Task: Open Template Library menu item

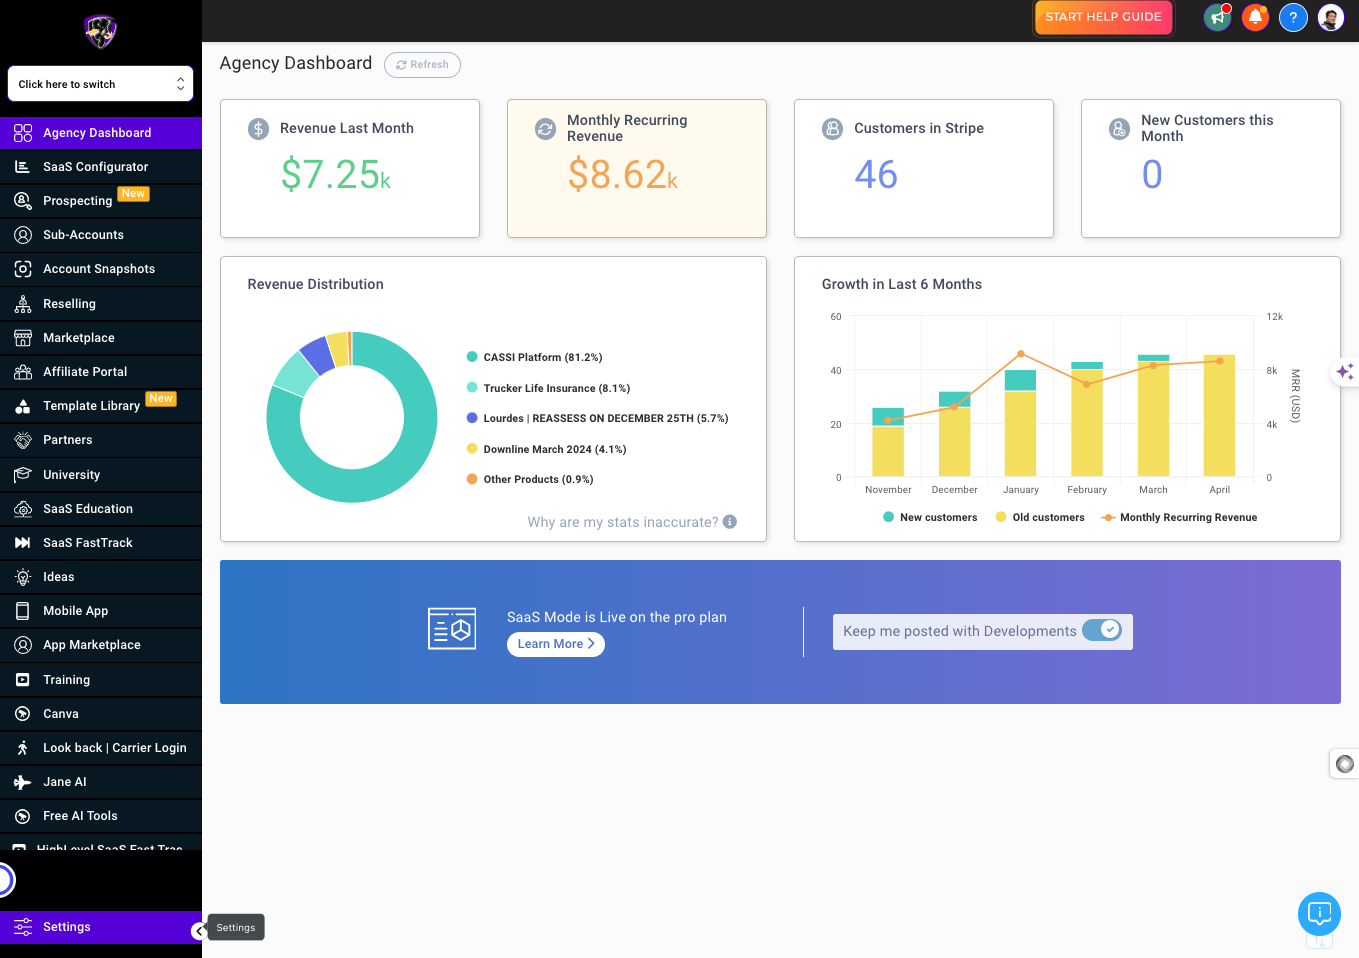Action: (x=101, y=406)
